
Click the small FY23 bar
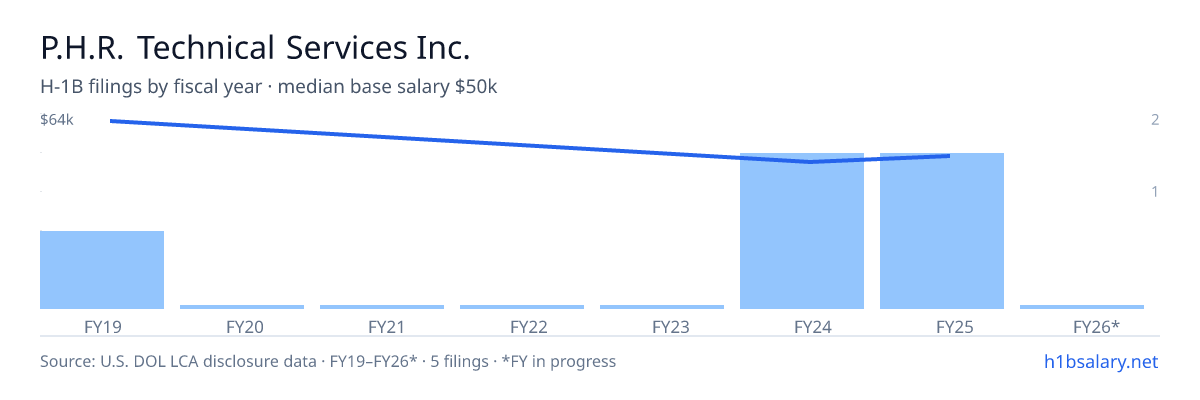[x=662, y=307]
